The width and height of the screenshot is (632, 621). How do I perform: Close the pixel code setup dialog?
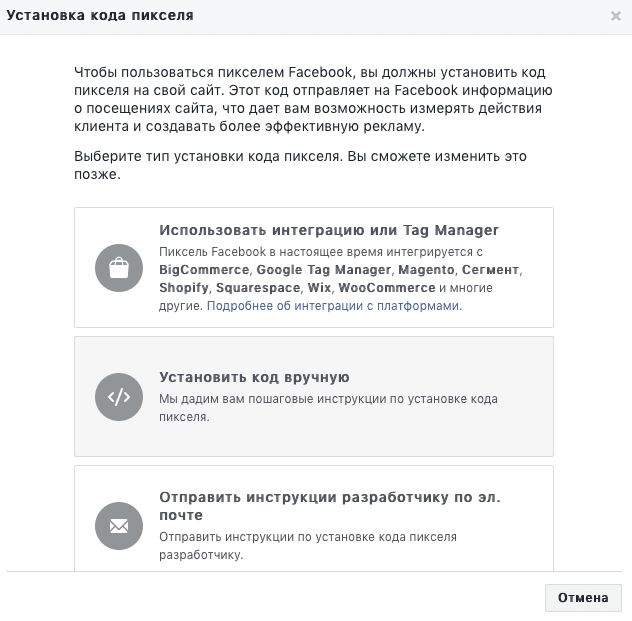click(615, 16)
